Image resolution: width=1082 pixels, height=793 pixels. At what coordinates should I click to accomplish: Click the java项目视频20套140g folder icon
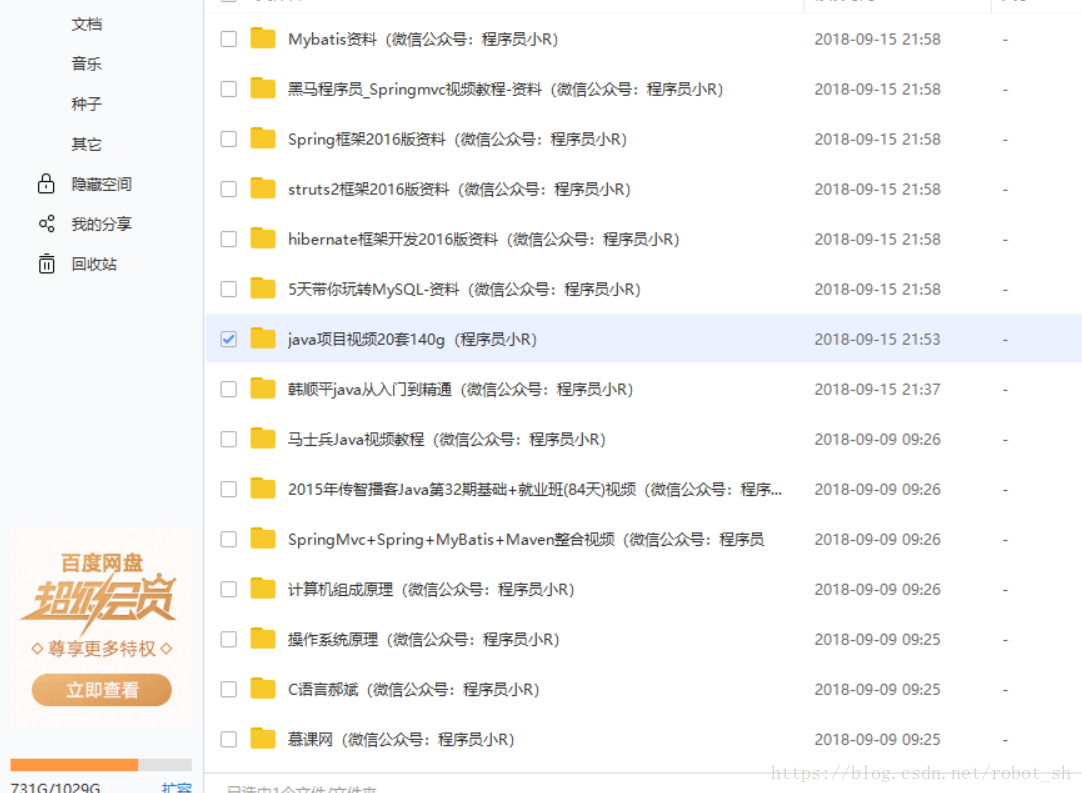[262, 339]
